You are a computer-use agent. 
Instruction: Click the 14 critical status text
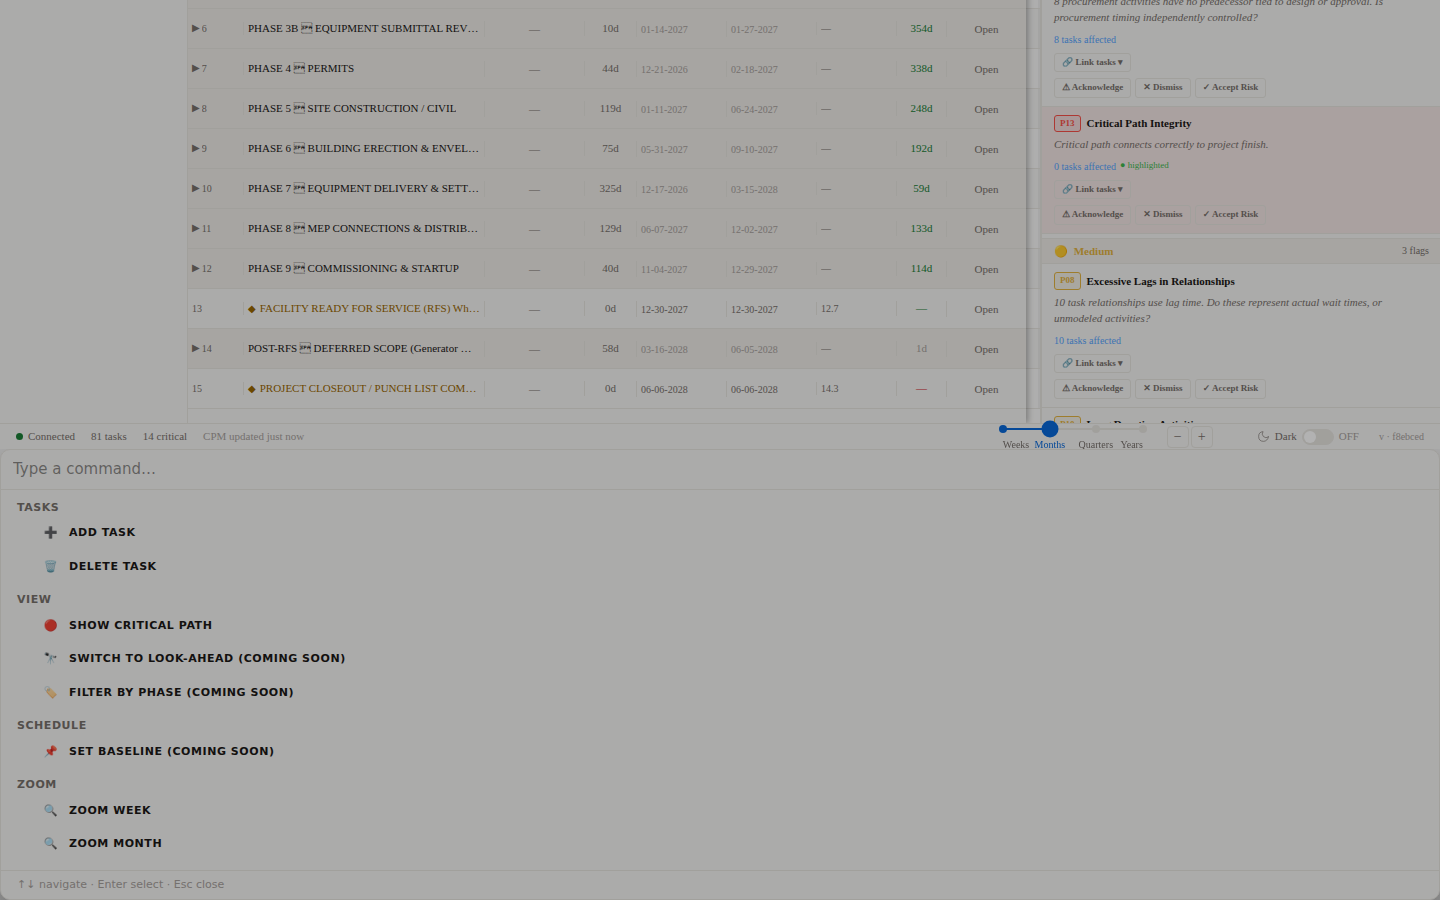[165, 437]
